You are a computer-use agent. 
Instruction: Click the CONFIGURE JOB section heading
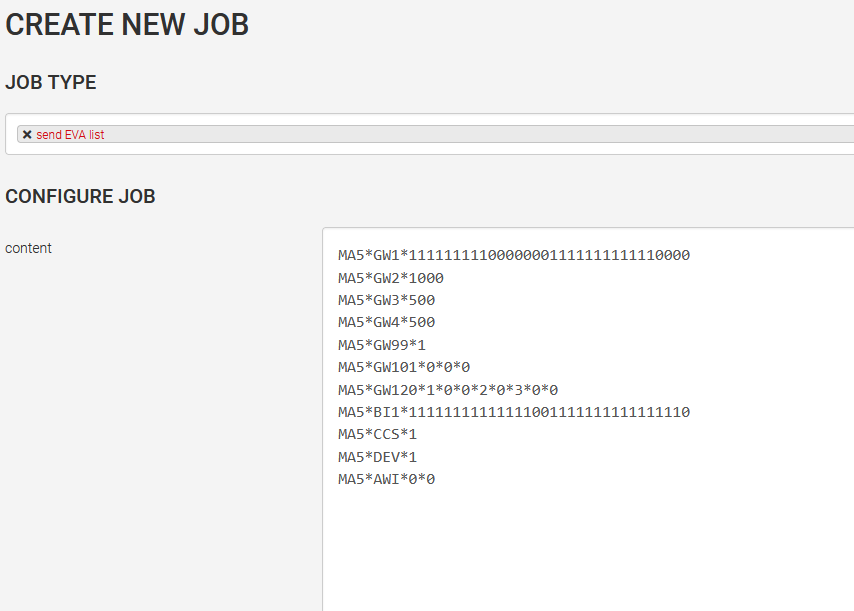click(80, 196)
